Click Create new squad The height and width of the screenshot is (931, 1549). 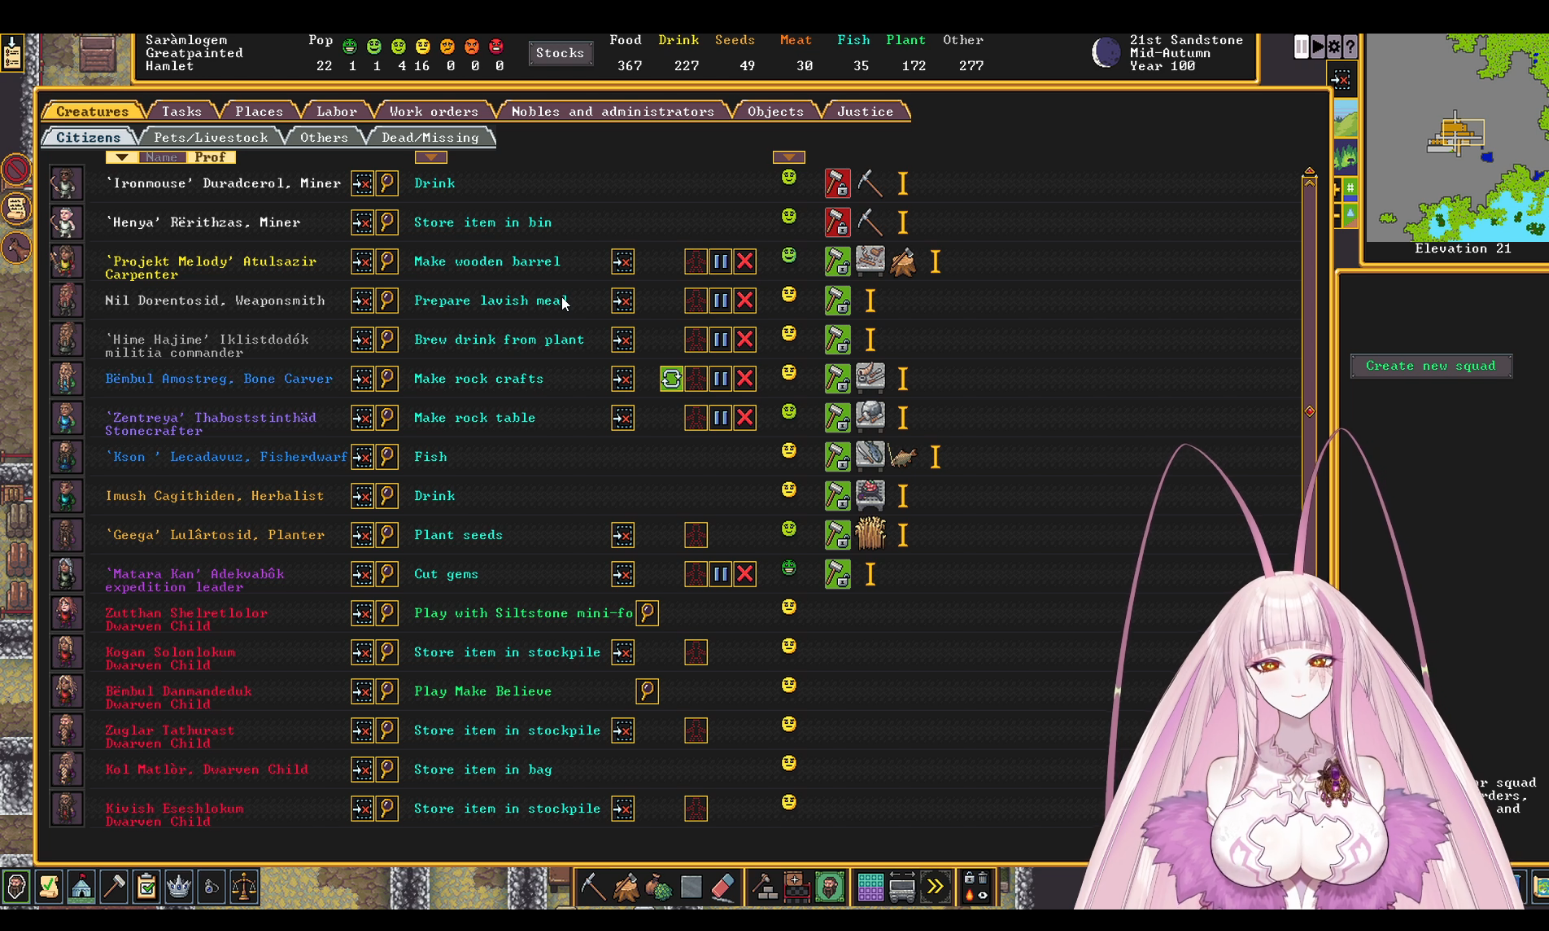1431,366
